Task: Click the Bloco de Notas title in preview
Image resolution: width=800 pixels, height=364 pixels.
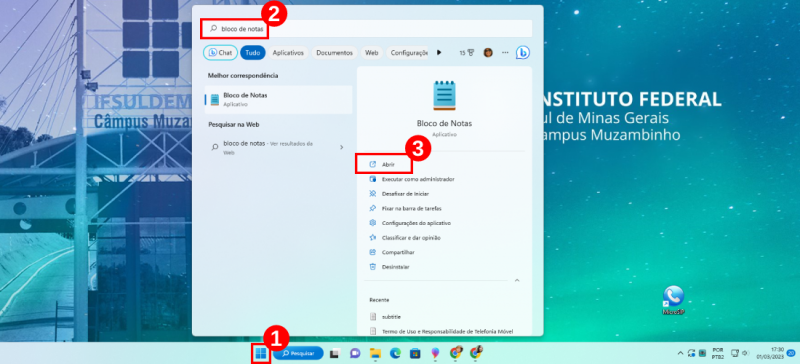Action: [444, 124]
